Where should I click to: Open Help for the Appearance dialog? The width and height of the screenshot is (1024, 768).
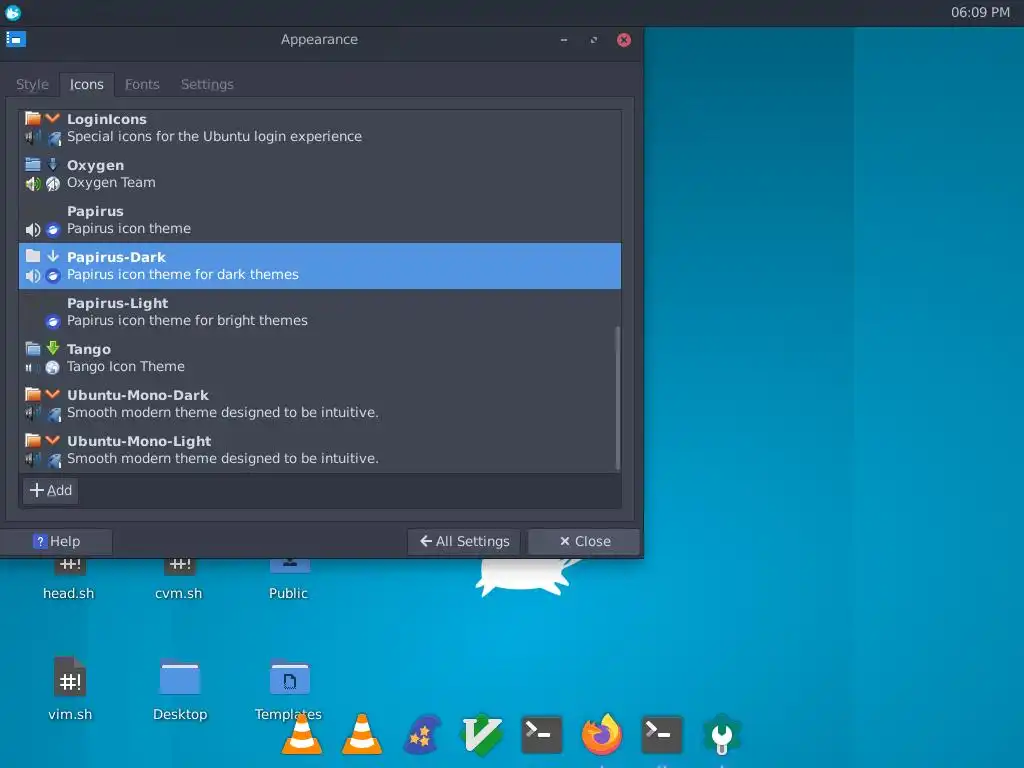[x=56, y=541]
